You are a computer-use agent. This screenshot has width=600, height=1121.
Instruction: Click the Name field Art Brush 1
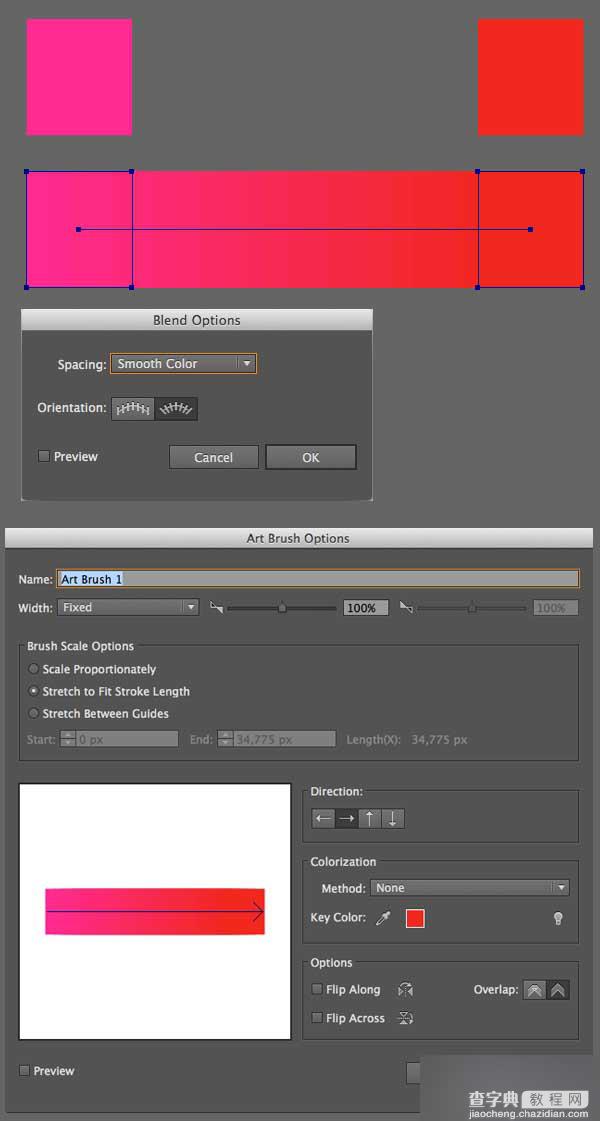point(318,579)
